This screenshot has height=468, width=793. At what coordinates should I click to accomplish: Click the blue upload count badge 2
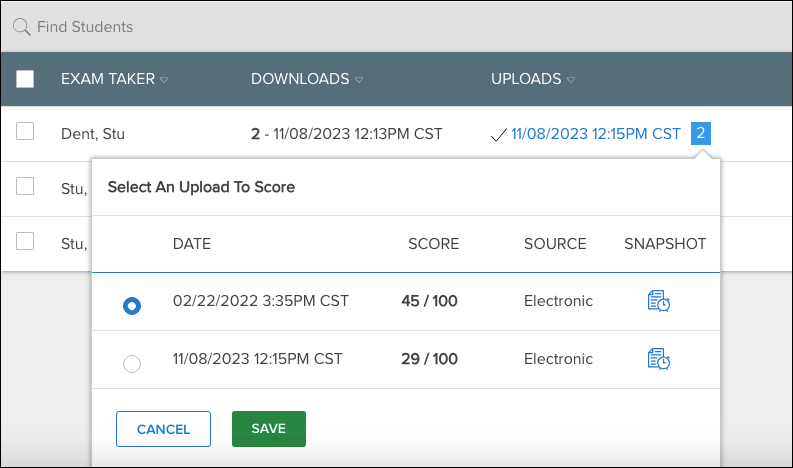(700, 134)
